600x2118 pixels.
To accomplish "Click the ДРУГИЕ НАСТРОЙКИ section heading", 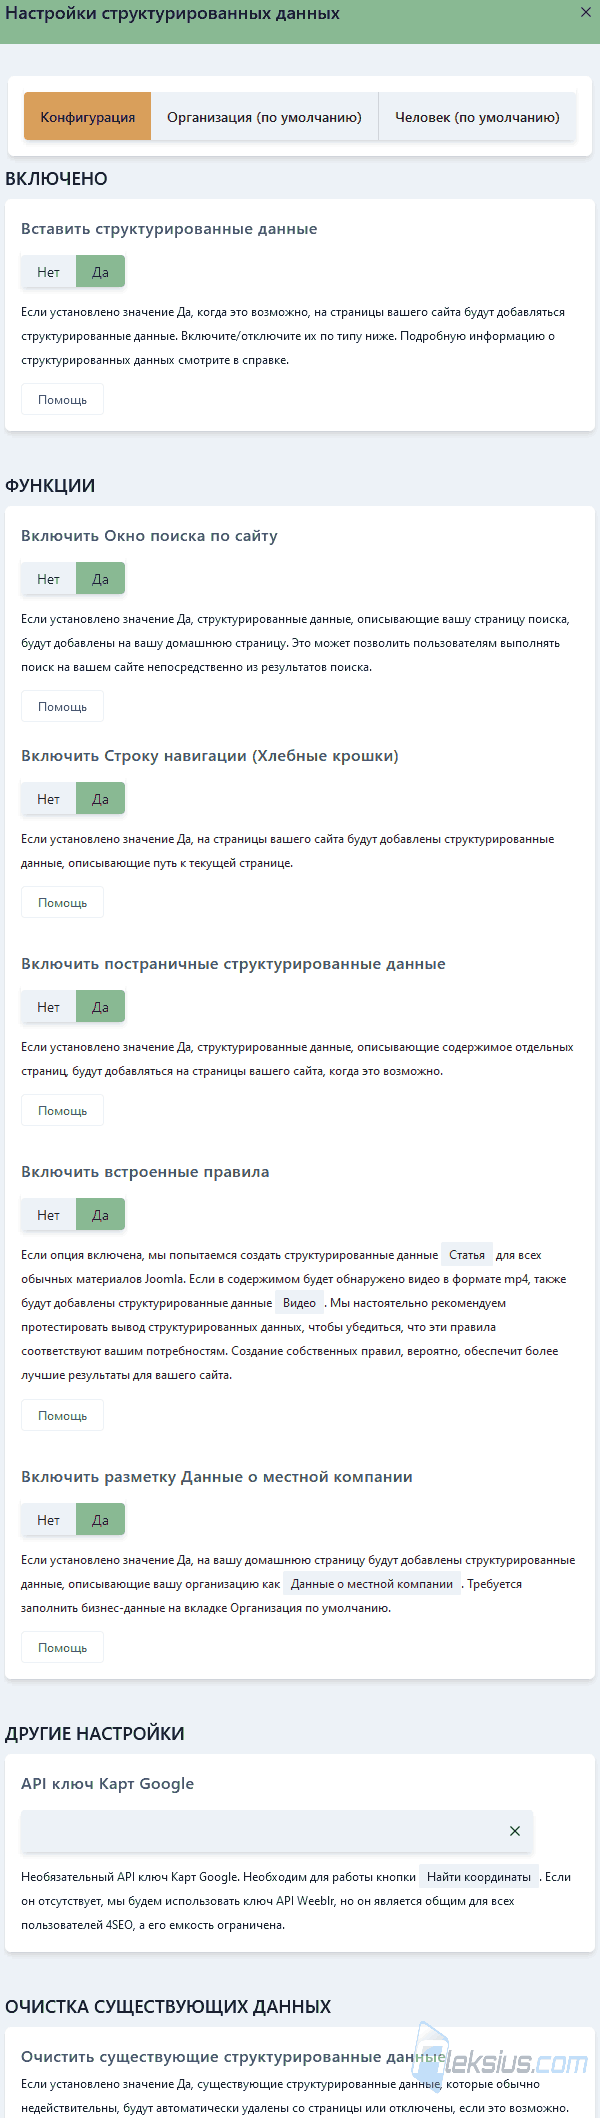I will tap(95, 1734).
